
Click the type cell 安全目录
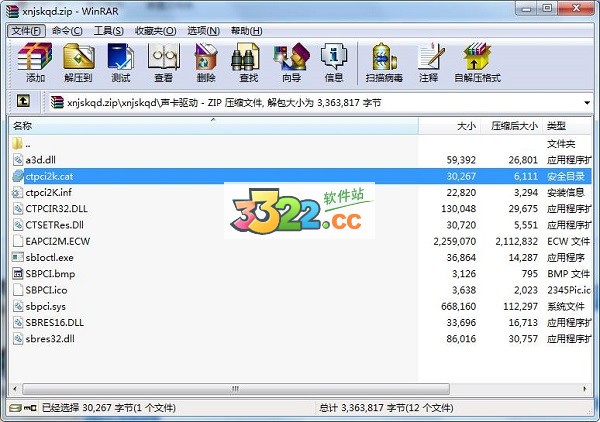click(x=566, y=176)
